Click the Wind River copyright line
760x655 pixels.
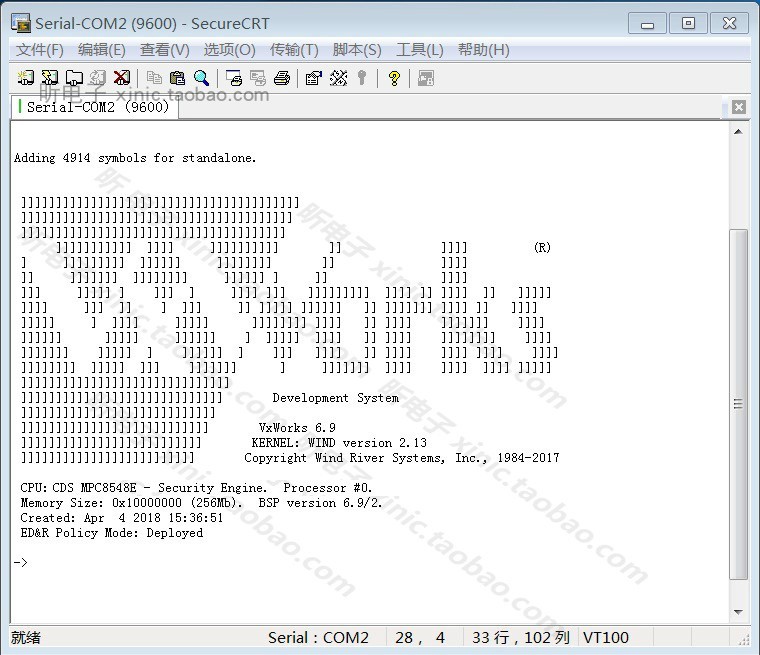pos(402,458)
